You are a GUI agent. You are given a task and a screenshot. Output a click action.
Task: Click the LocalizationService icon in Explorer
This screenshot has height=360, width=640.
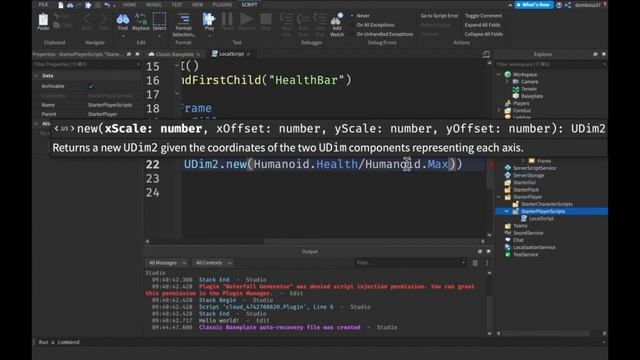[508, 247]
